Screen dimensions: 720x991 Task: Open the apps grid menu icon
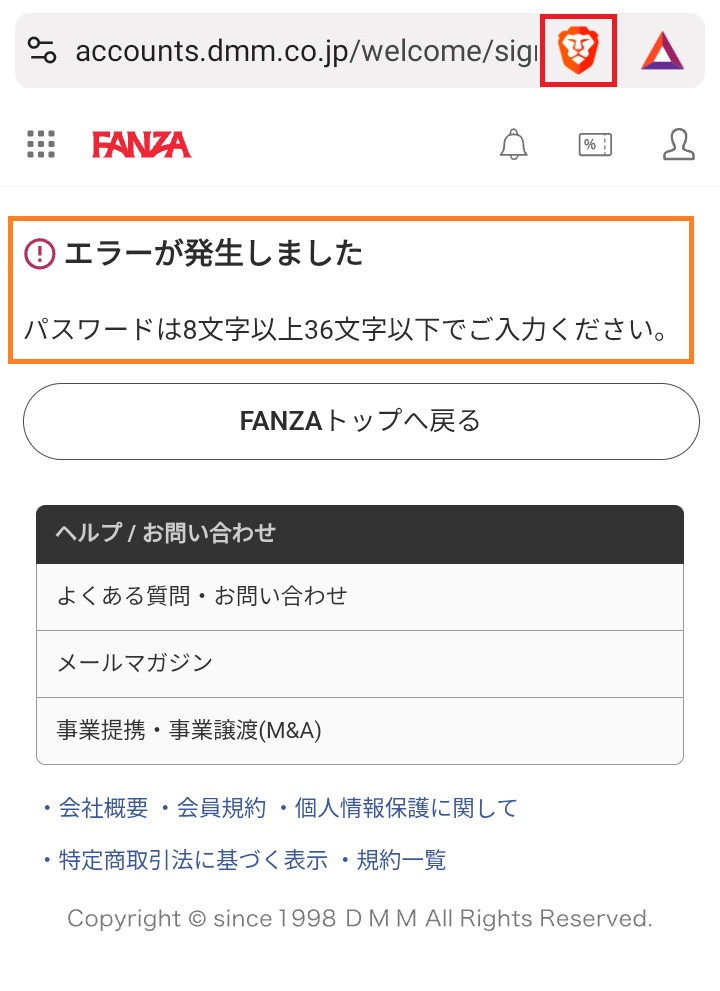coord(40,144)
